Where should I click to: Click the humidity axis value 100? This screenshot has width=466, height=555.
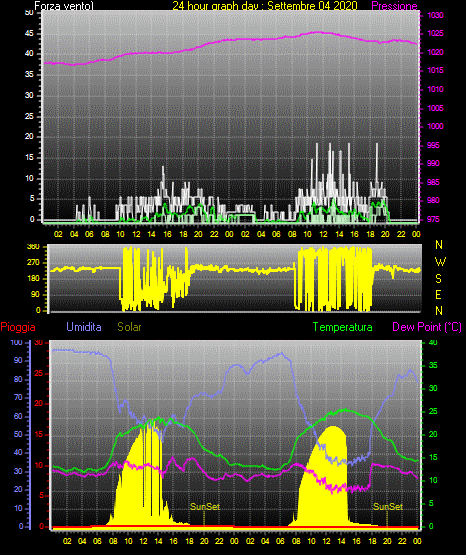point(16,343)
